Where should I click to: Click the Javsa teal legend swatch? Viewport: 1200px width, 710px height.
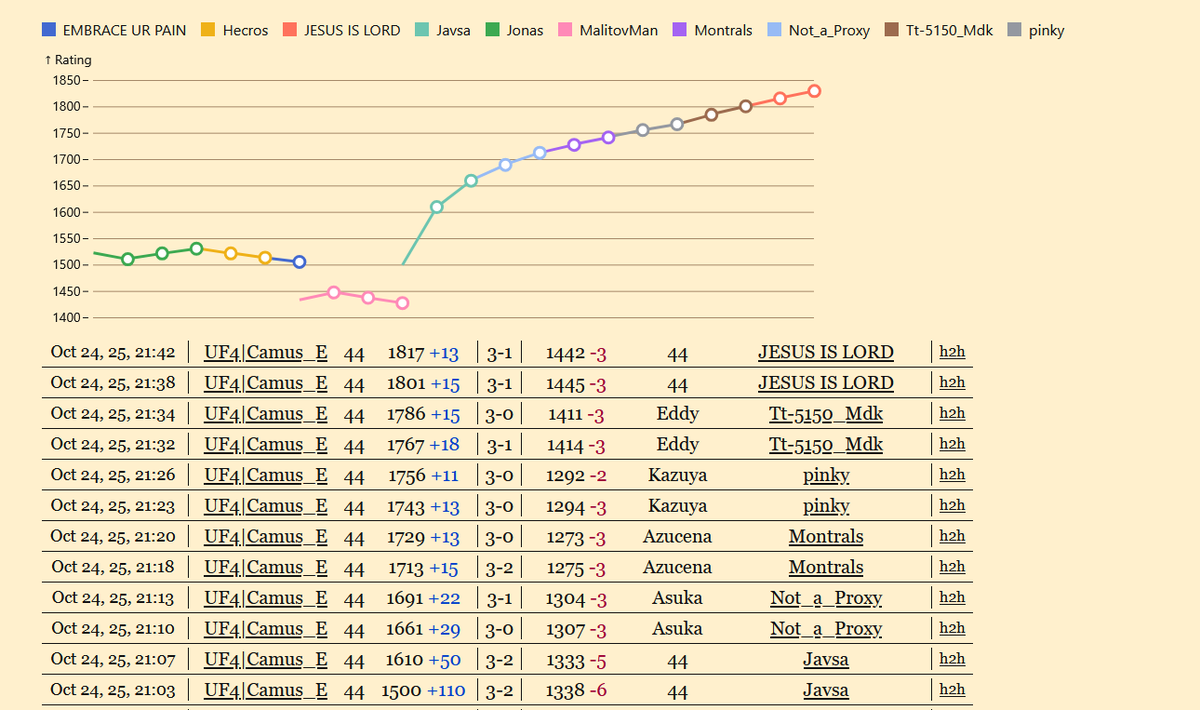(423, 30)
